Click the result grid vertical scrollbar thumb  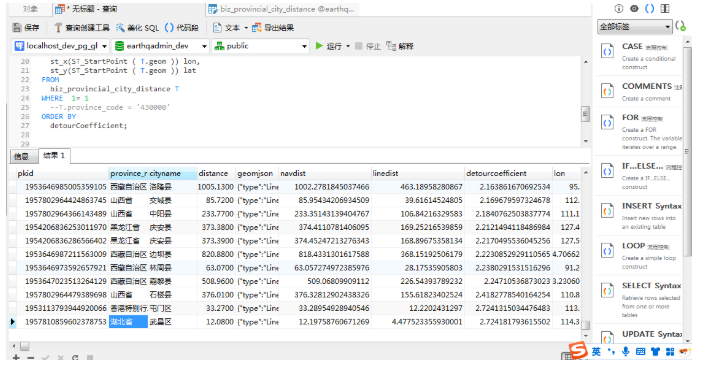pyautogui.click(x=585, y=326)
